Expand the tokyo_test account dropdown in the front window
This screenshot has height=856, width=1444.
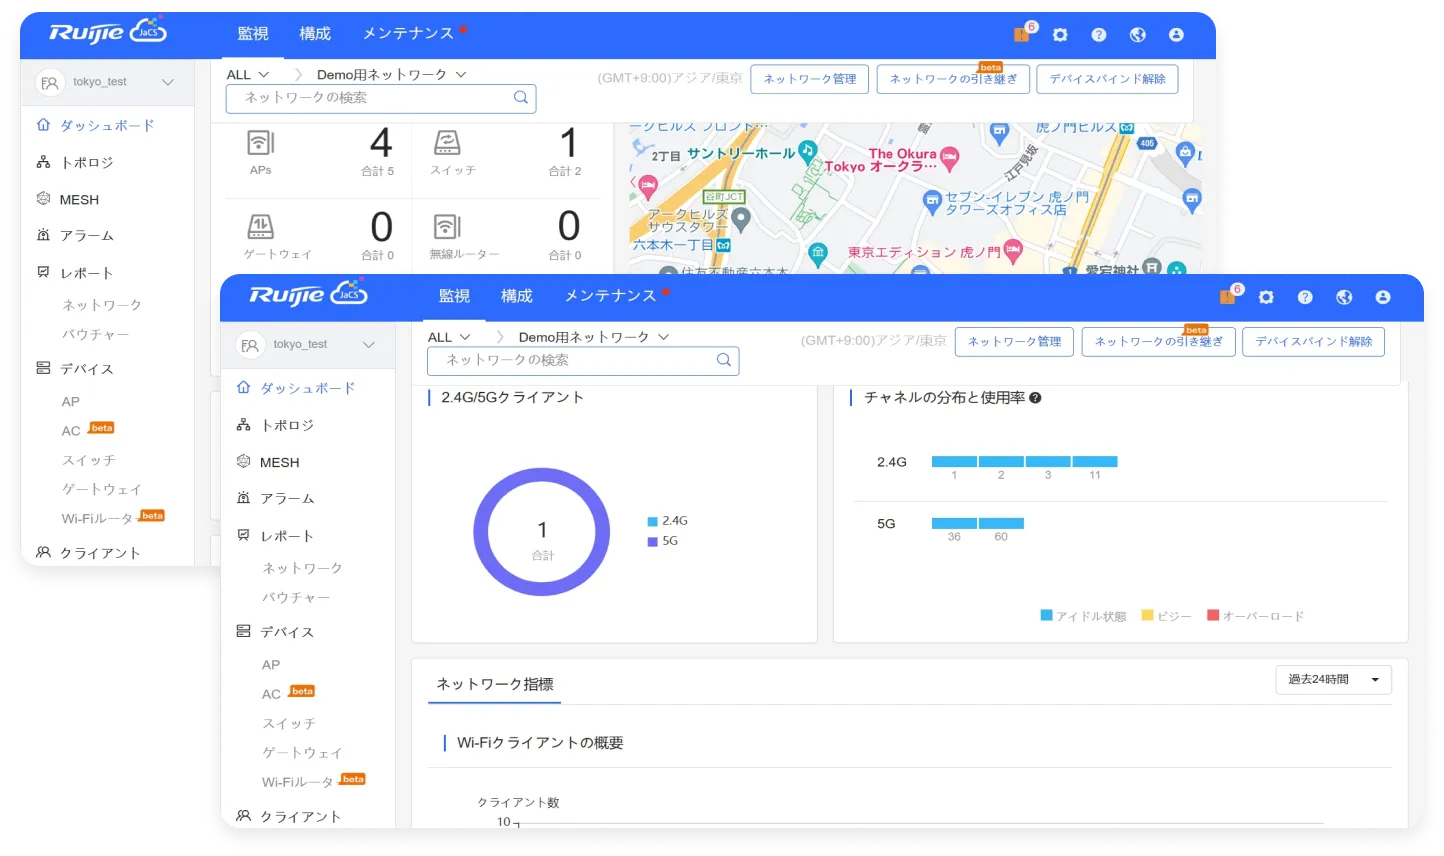(368, 345)
